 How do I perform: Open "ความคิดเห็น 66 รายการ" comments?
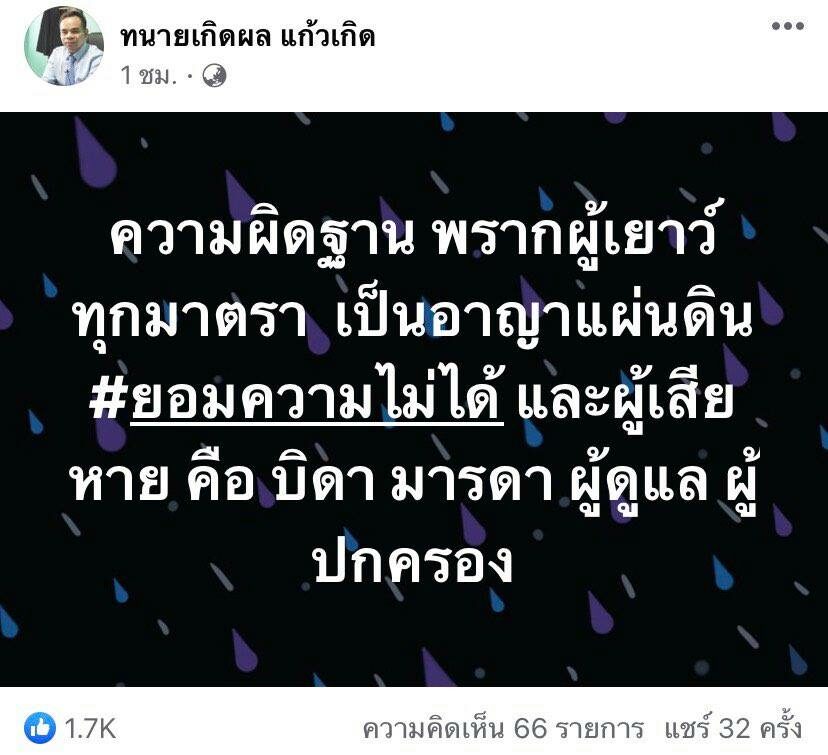(503, 729)
